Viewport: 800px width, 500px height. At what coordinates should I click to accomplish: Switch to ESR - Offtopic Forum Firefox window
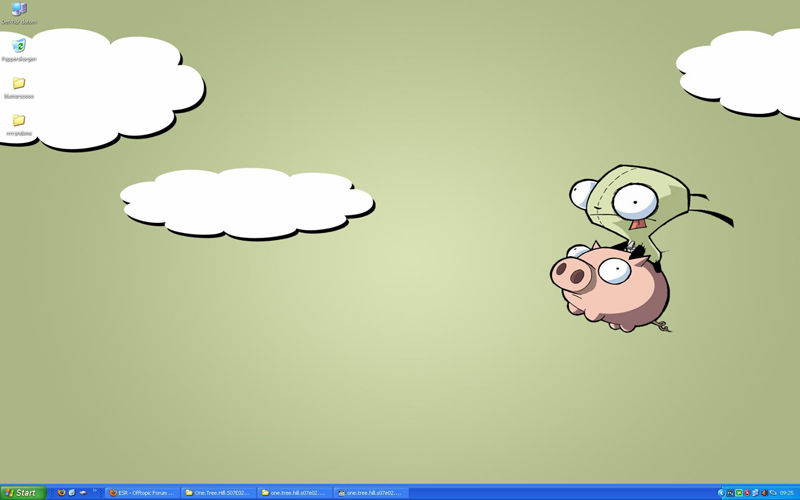click(x=142, y=493)
